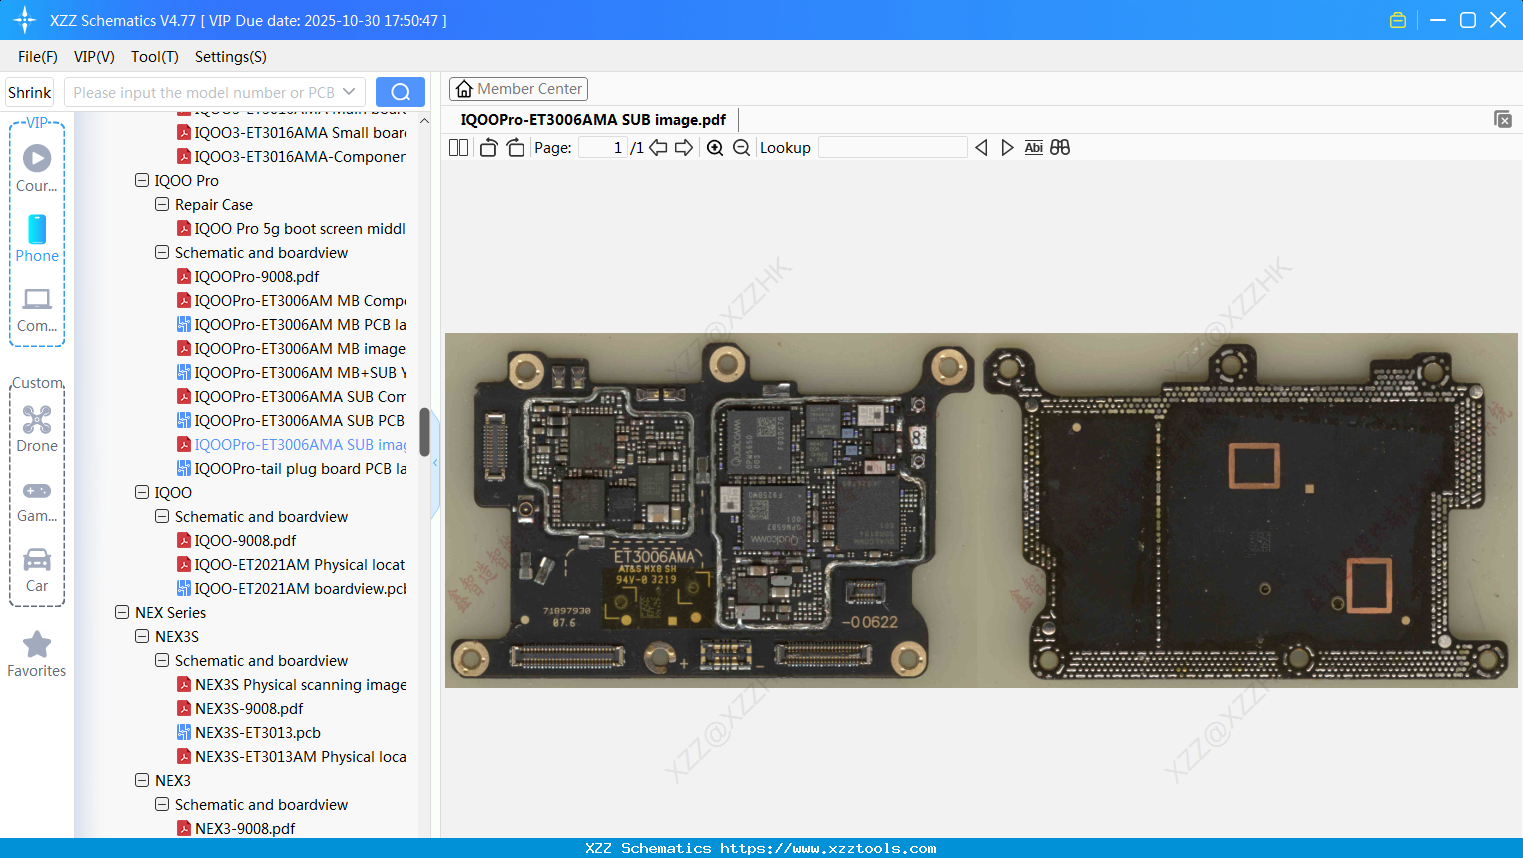
Task: Open the Tool menu
Action: [x=154, y=57]
